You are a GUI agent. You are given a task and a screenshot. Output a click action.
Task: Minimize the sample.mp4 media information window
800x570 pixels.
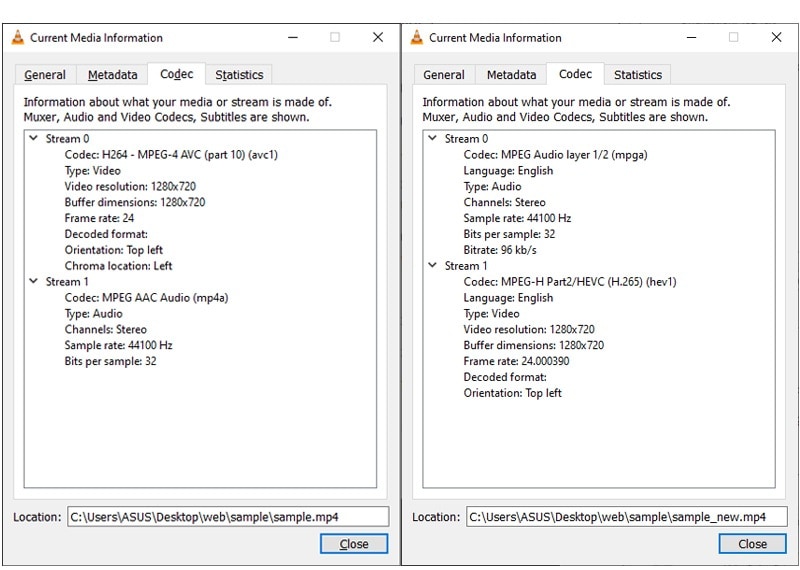[x=293, y=37]
